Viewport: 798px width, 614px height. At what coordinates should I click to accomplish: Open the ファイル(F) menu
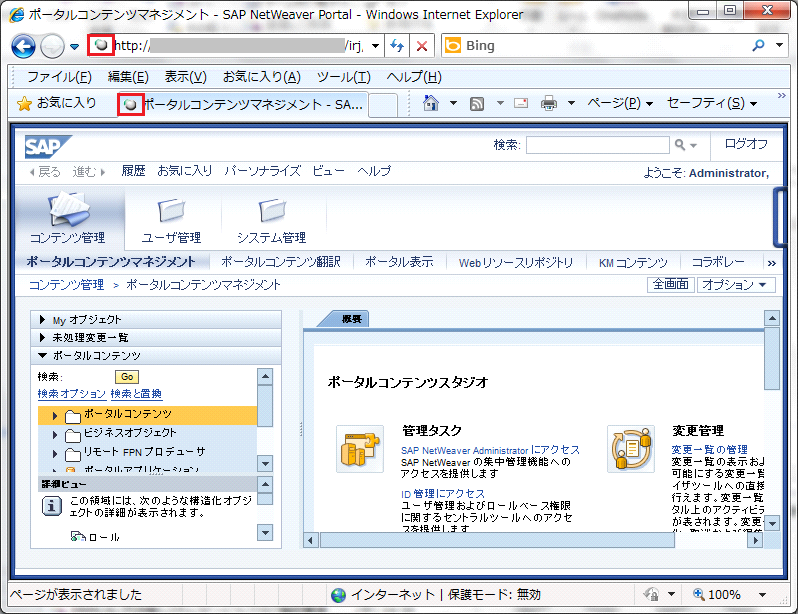[x=59, y=77]
